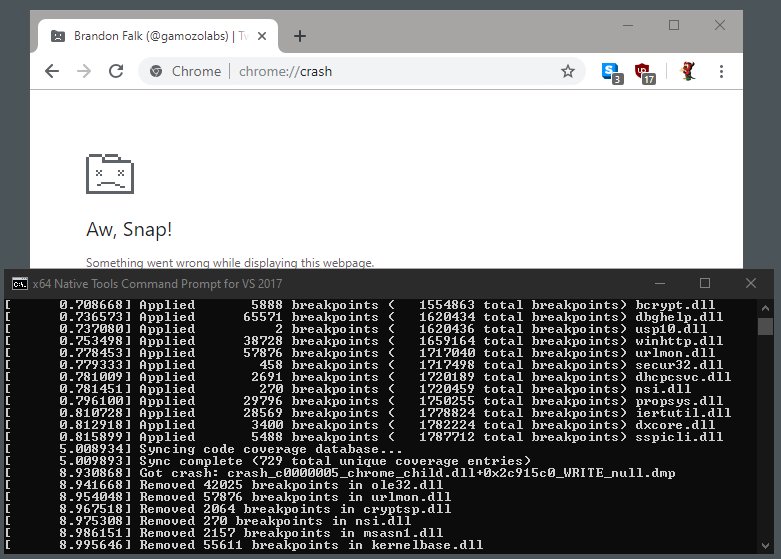Open a new tab with the plus button

pyautogui.click(x=299, y=36)
